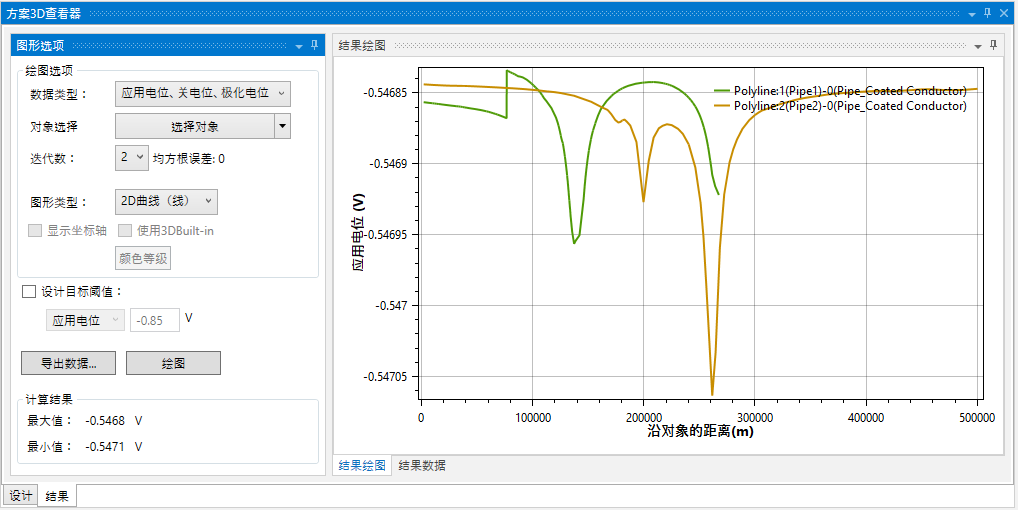Click the 导出数据... button
Viewport: 1018px width, 510px height.
point(68,363)
